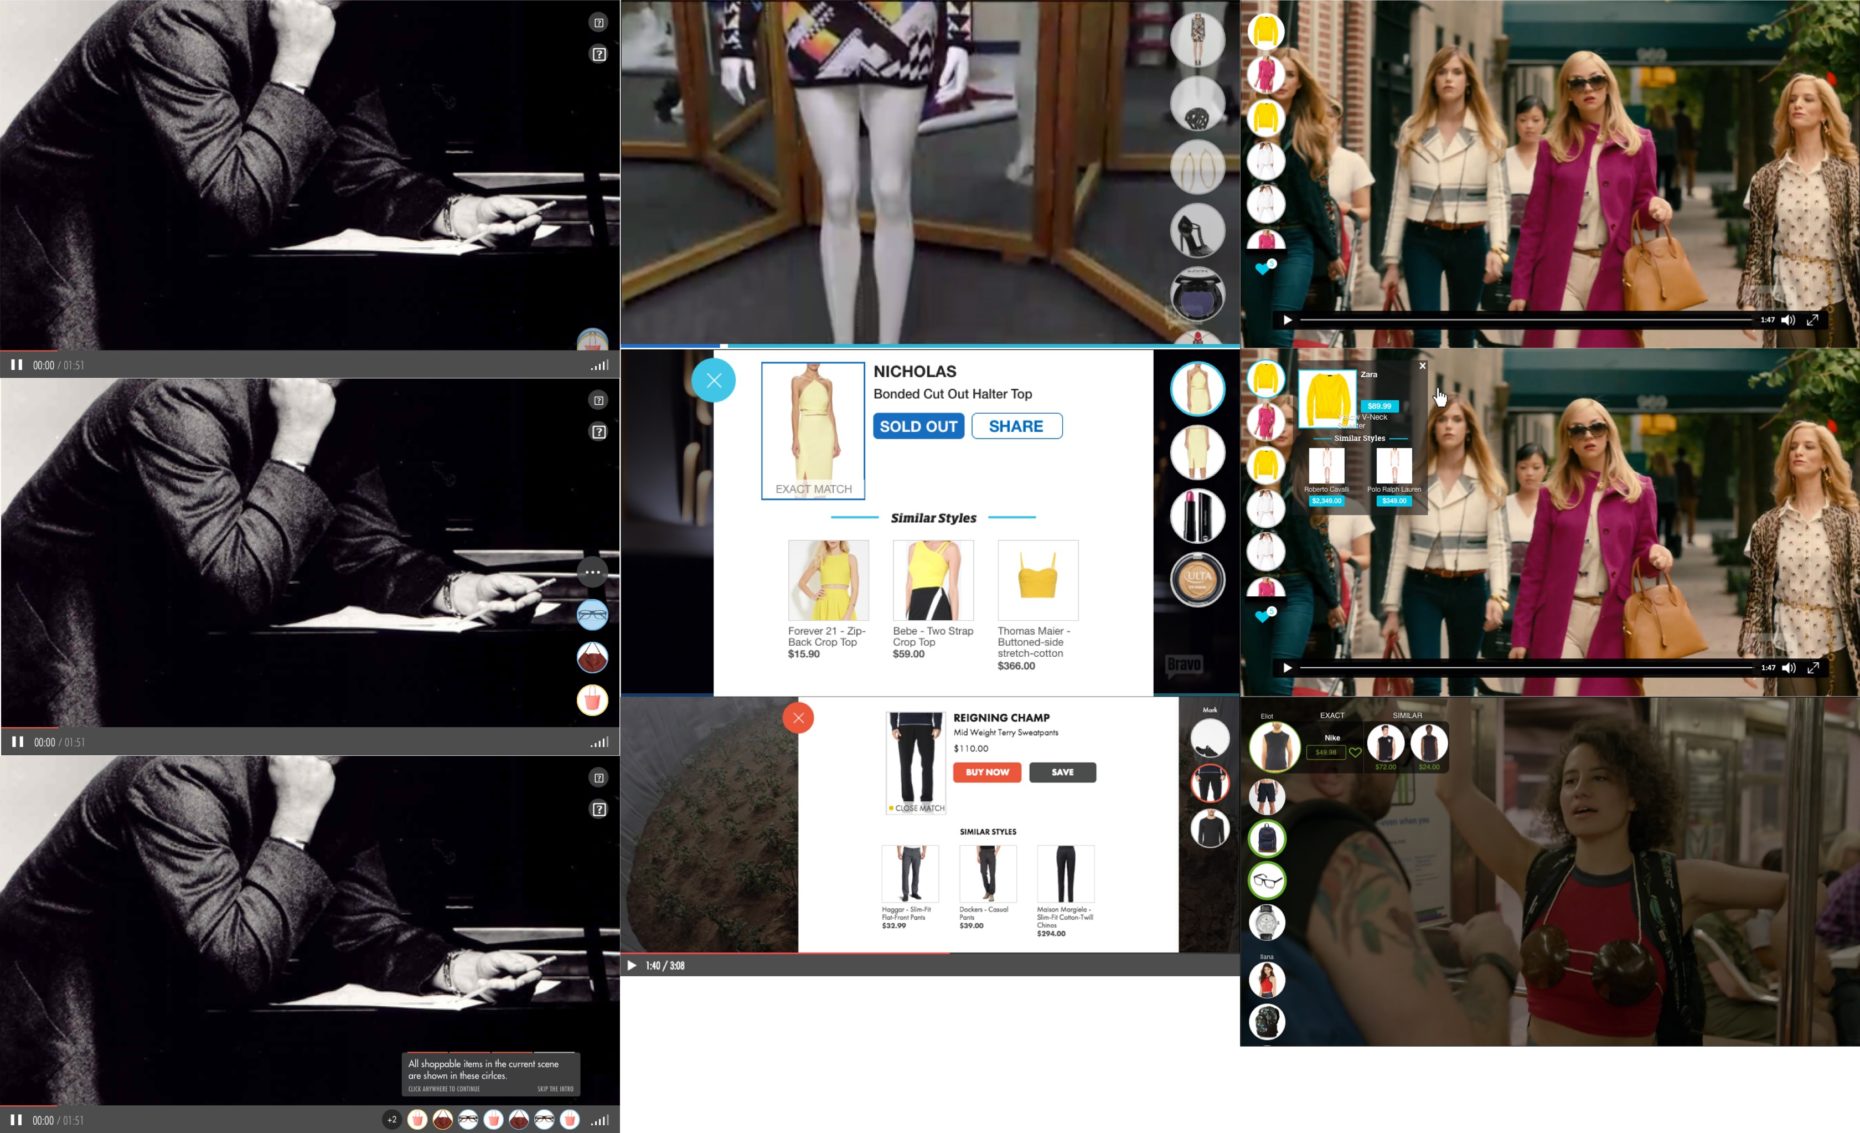Screen dimensions: 1860x1133
Task: Click the red handbag product circle
Action: click(x=593, y=658)
